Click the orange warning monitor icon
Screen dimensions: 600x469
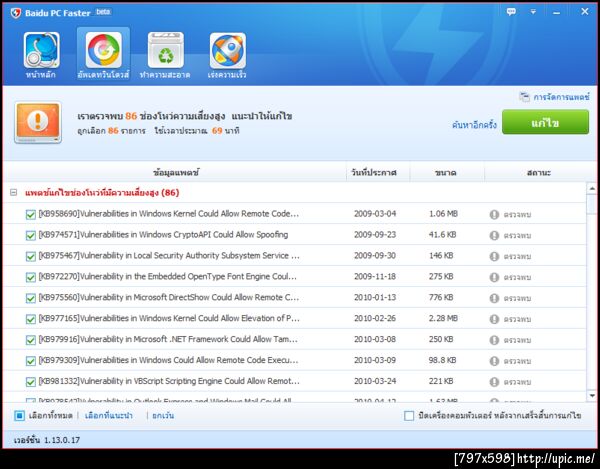pos(38,123)
